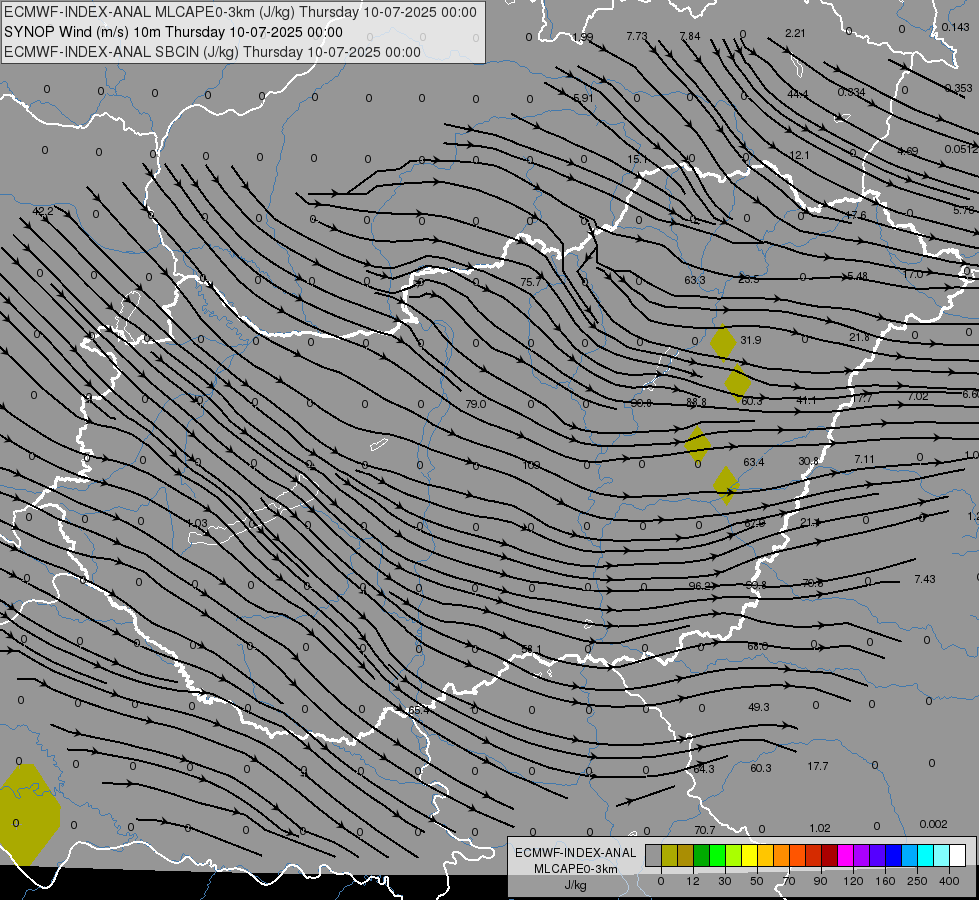The image size is (979, 900).
Task: Select the map value 96.2
Action: tap(700, 586)
